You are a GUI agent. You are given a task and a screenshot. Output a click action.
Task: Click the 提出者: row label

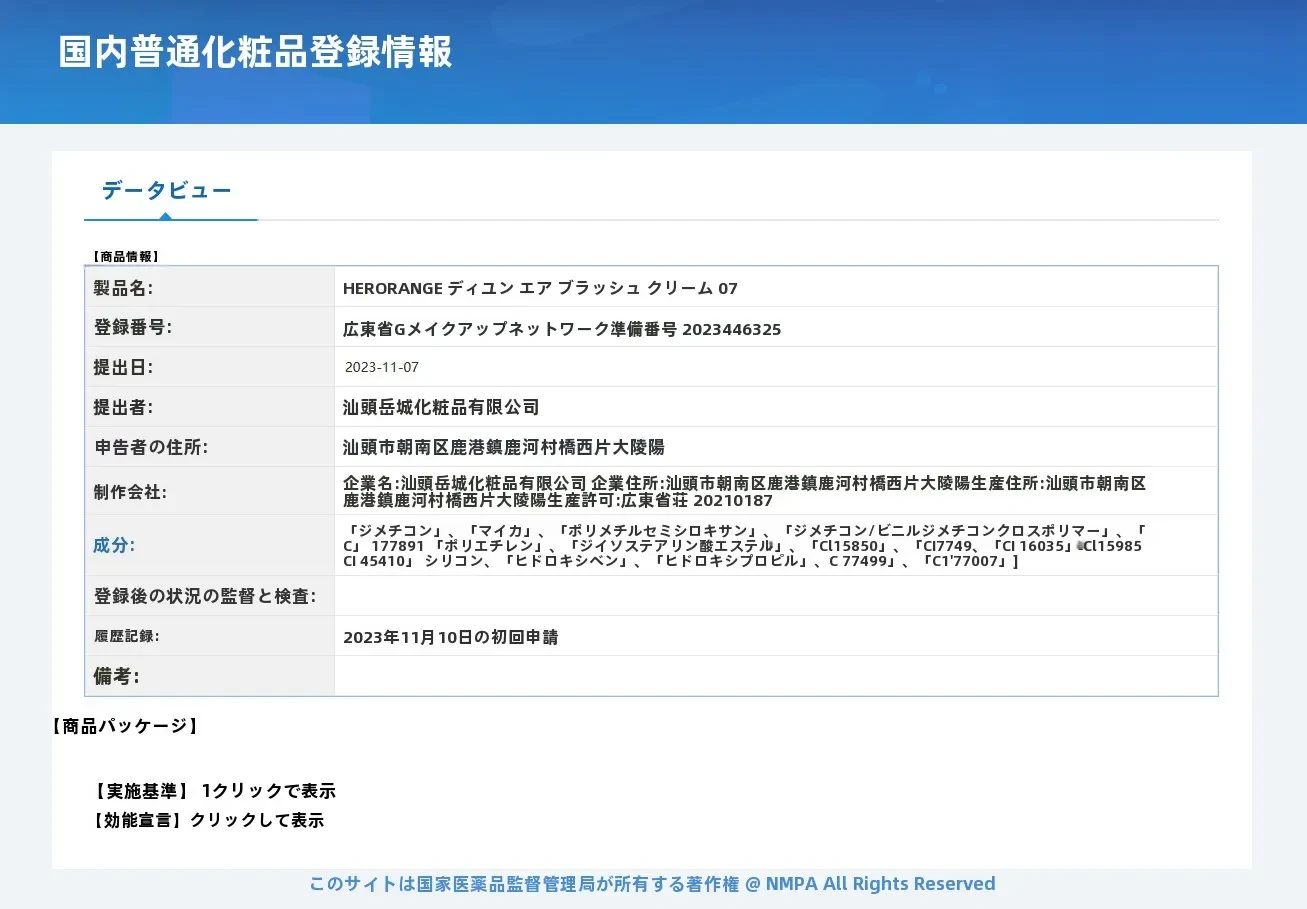pos(123,407)
